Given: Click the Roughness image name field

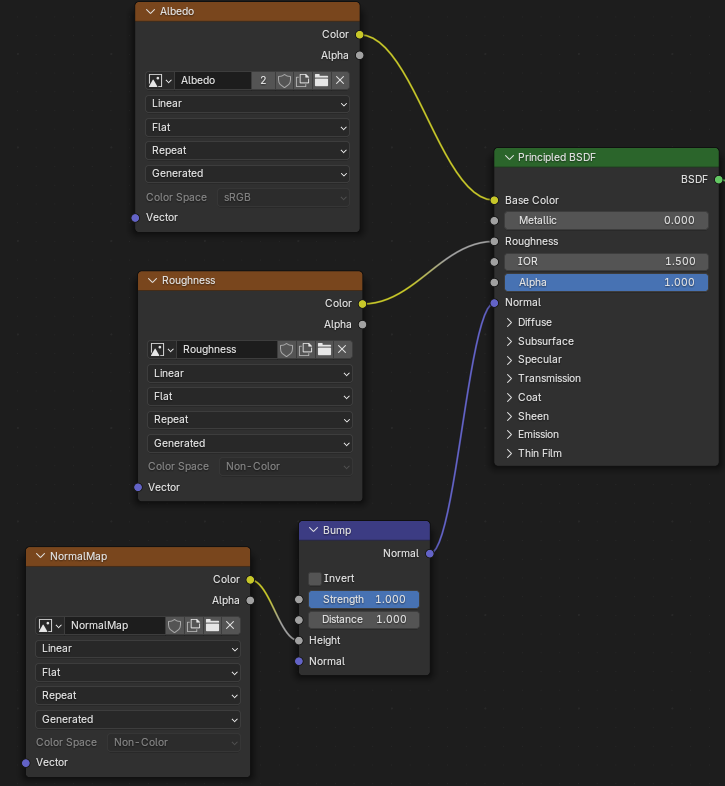Looking at the screenshot, I should (226, 350).
